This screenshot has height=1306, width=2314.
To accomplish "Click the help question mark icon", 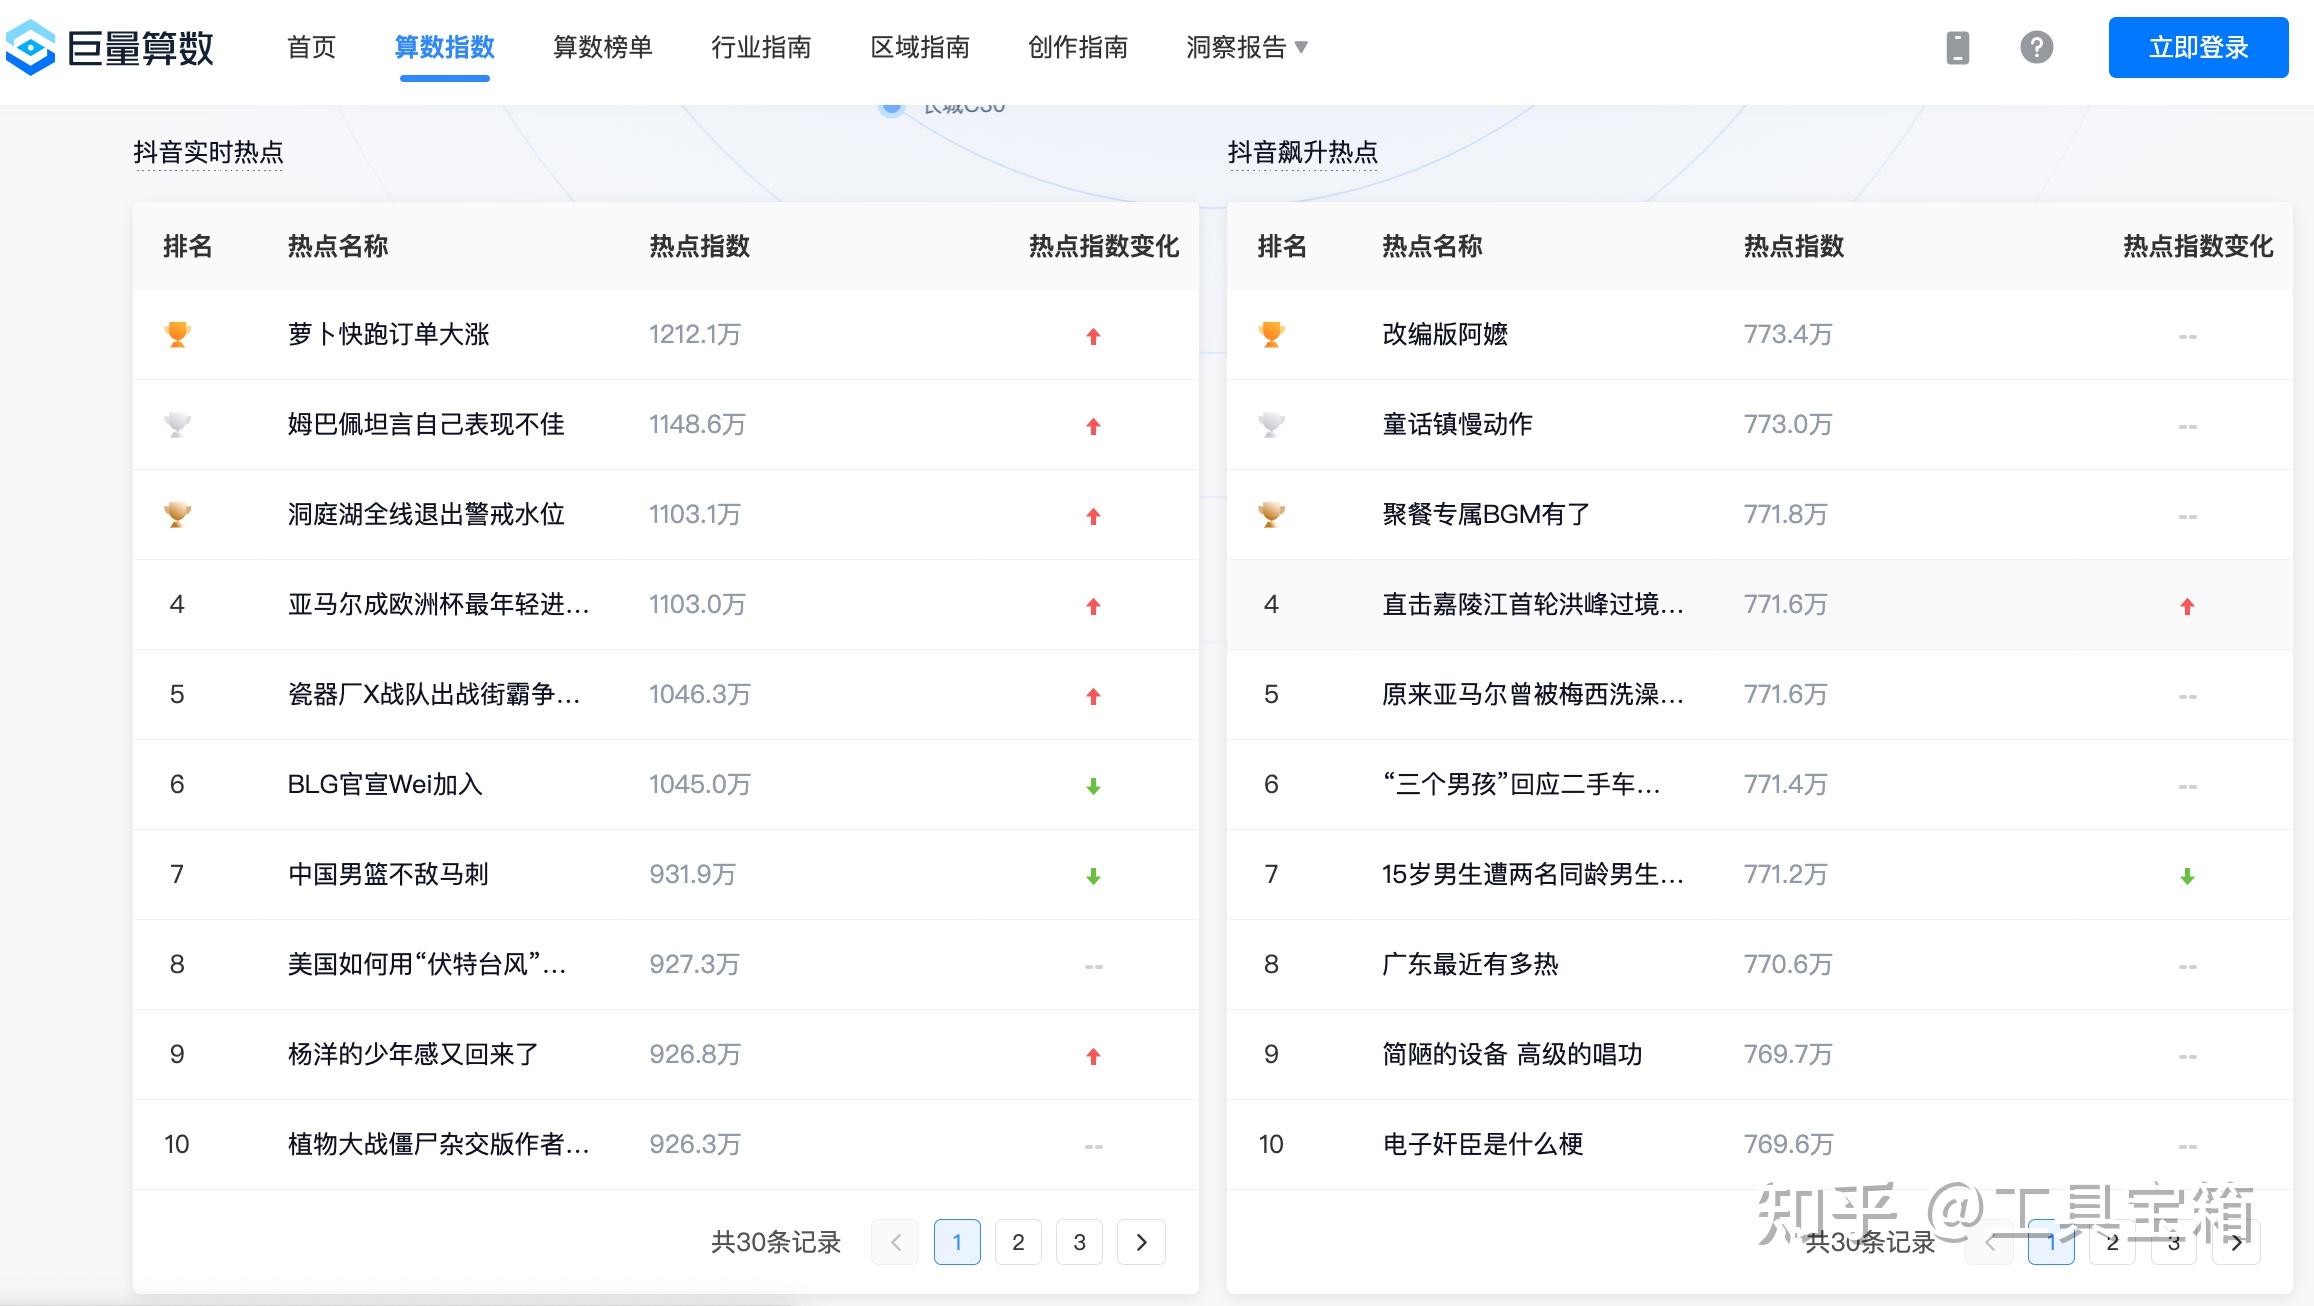I will (x=2036, y=47).
